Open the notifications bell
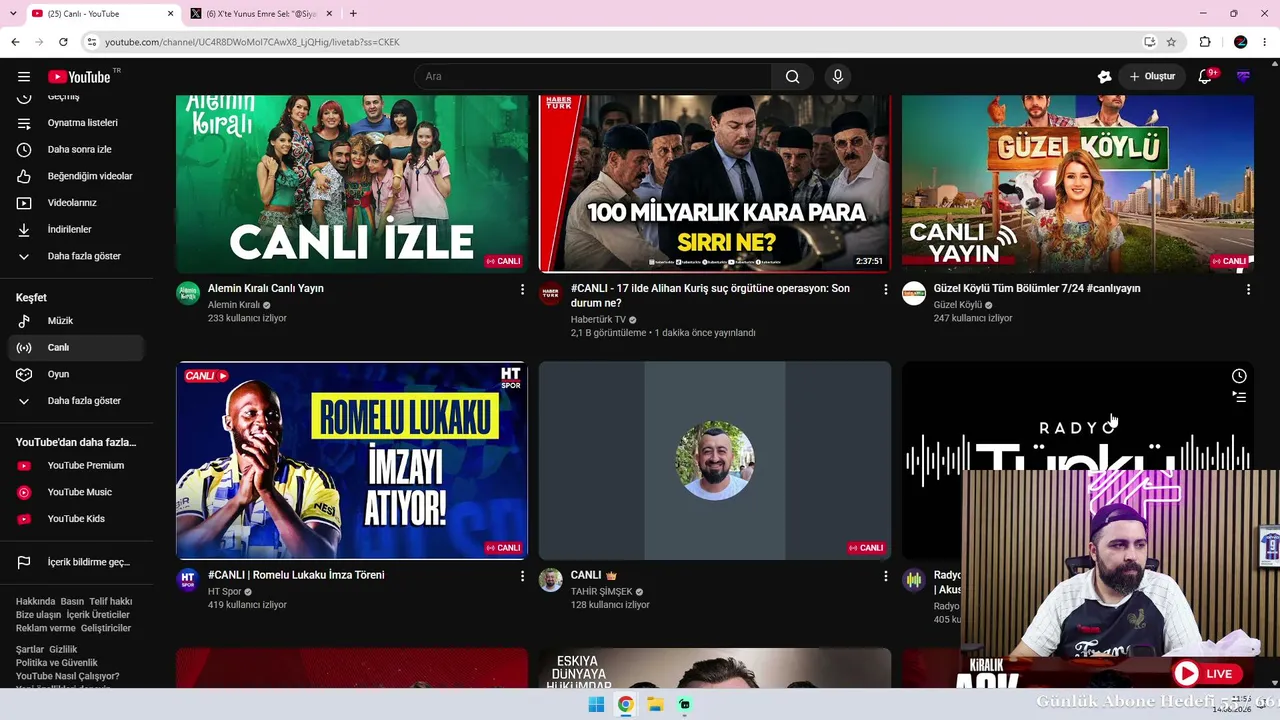The height and width of the screenshot is (720, 1280). click(x=1205, y=77)
